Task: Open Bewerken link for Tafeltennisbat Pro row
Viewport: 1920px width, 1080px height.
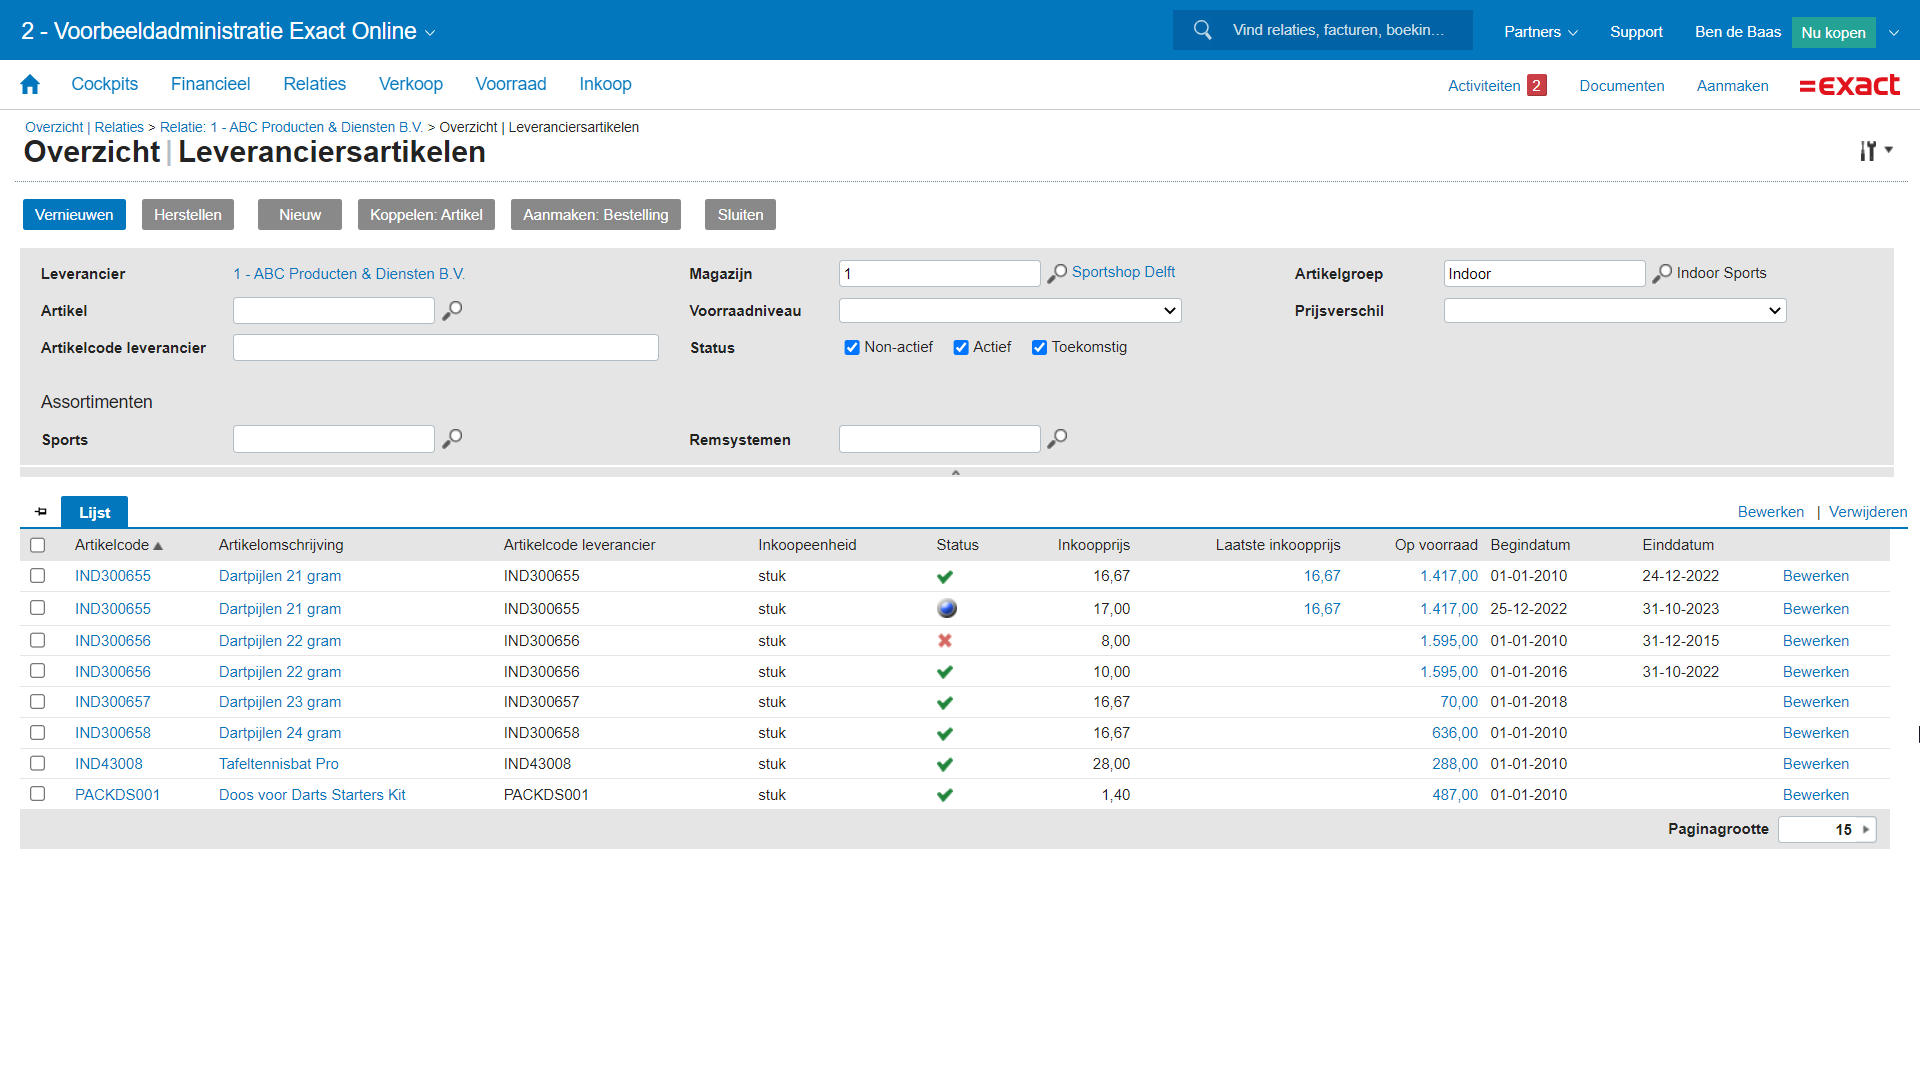Action: [1816, 764]
